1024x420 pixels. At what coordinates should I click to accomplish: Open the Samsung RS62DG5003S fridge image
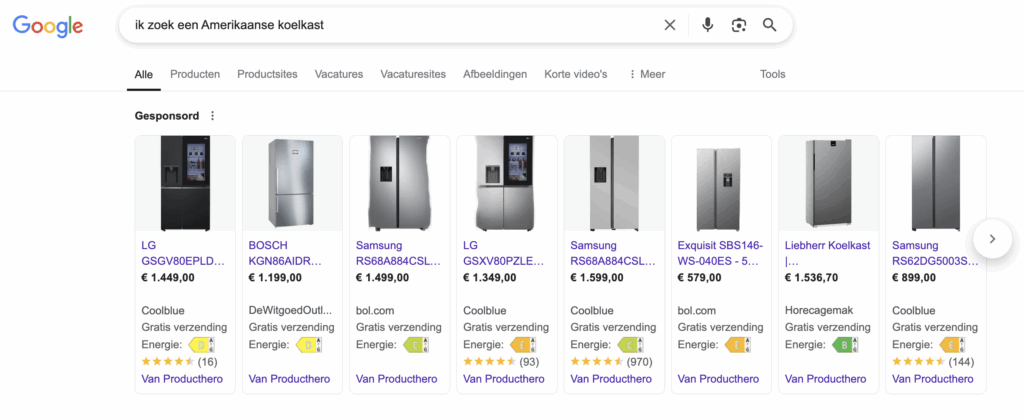tap(936, 184)
